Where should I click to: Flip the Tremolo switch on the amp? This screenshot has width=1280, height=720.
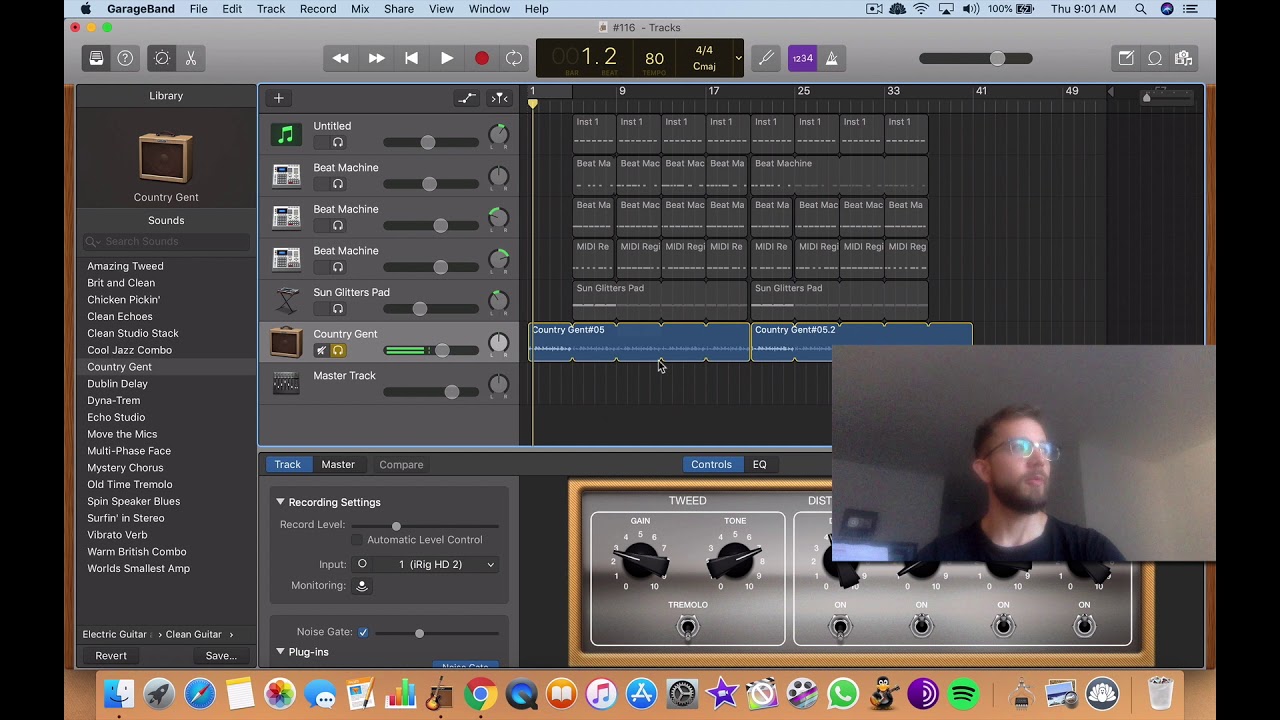tap(687, 627)
